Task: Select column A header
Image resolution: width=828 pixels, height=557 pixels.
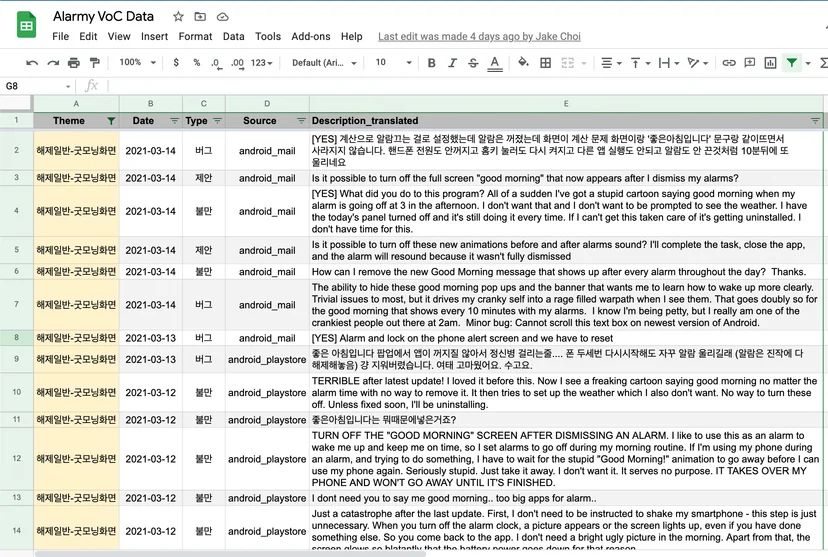Action: tap(76, 104)
